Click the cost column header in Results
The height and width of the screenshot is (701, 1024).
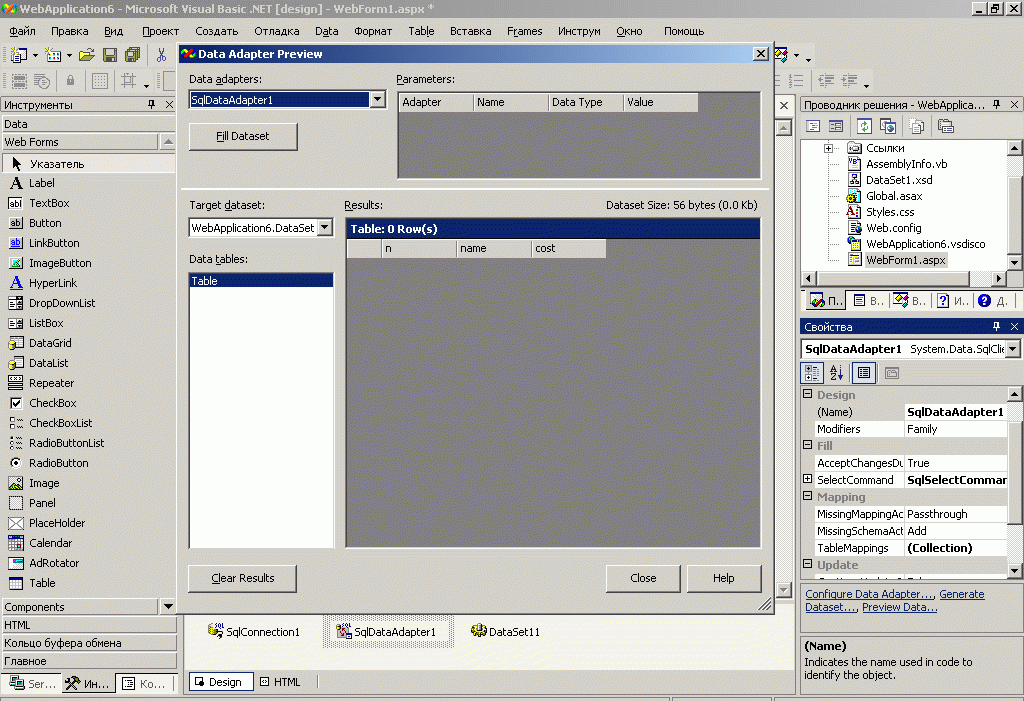pos(568,248)
